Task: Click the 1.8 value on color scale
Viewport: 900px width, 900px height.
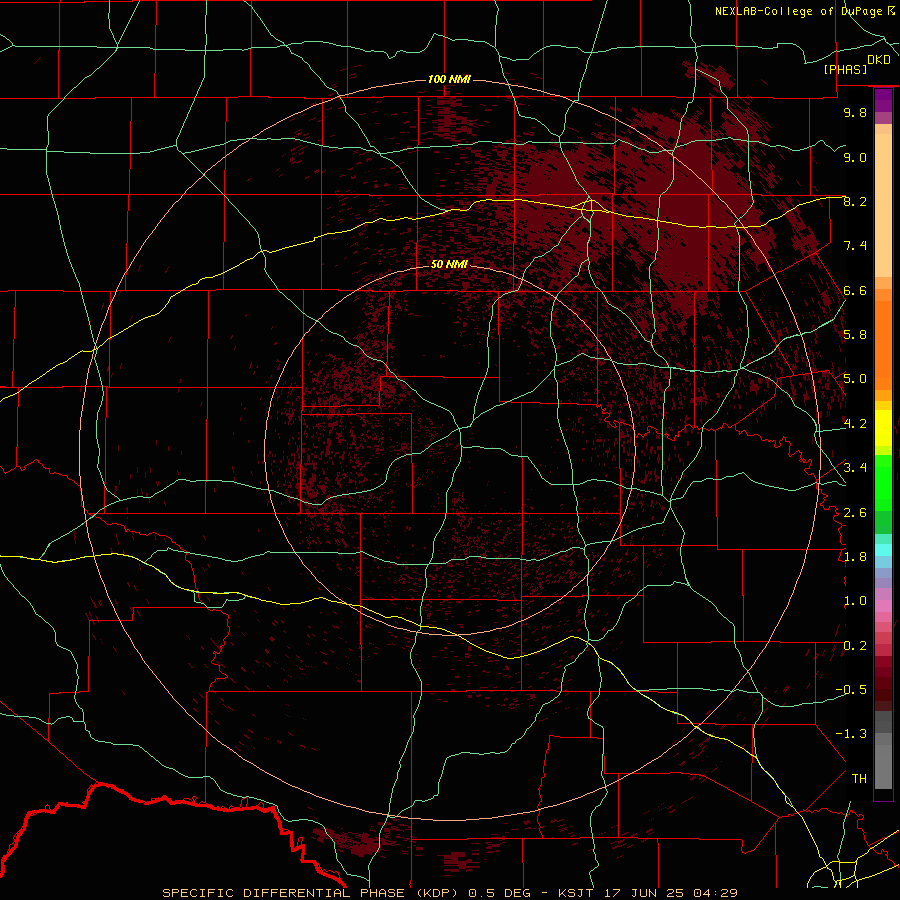Action: [855, 557]
